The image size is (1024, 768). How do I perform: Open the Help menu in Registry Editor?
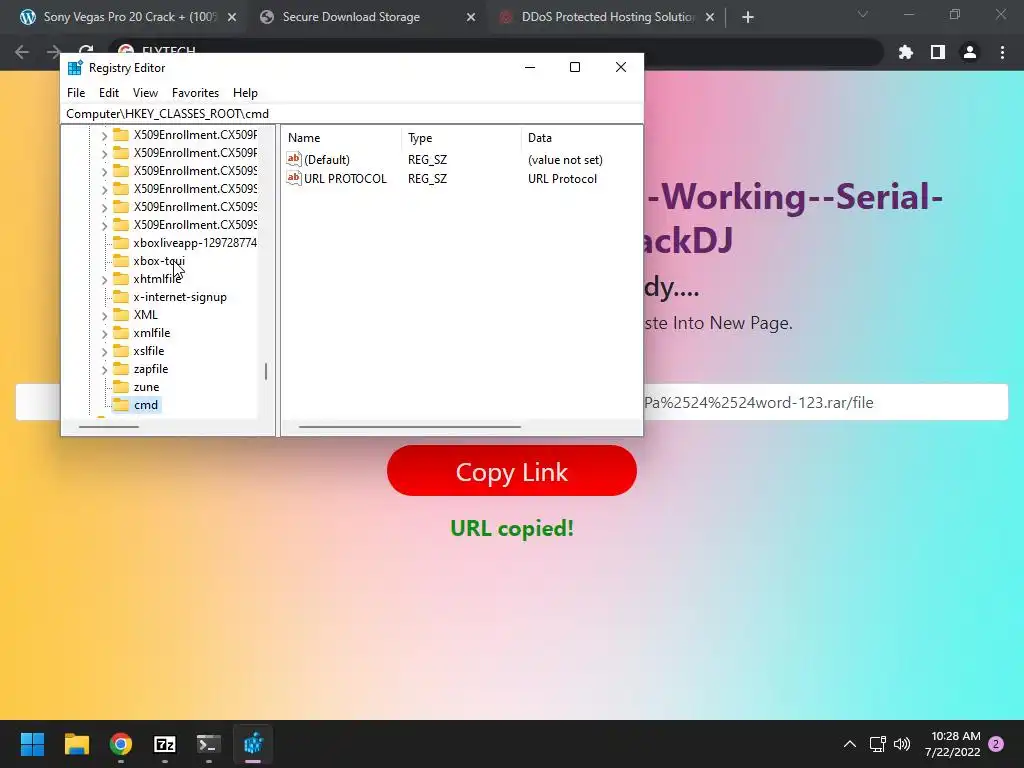click(245, 93)
